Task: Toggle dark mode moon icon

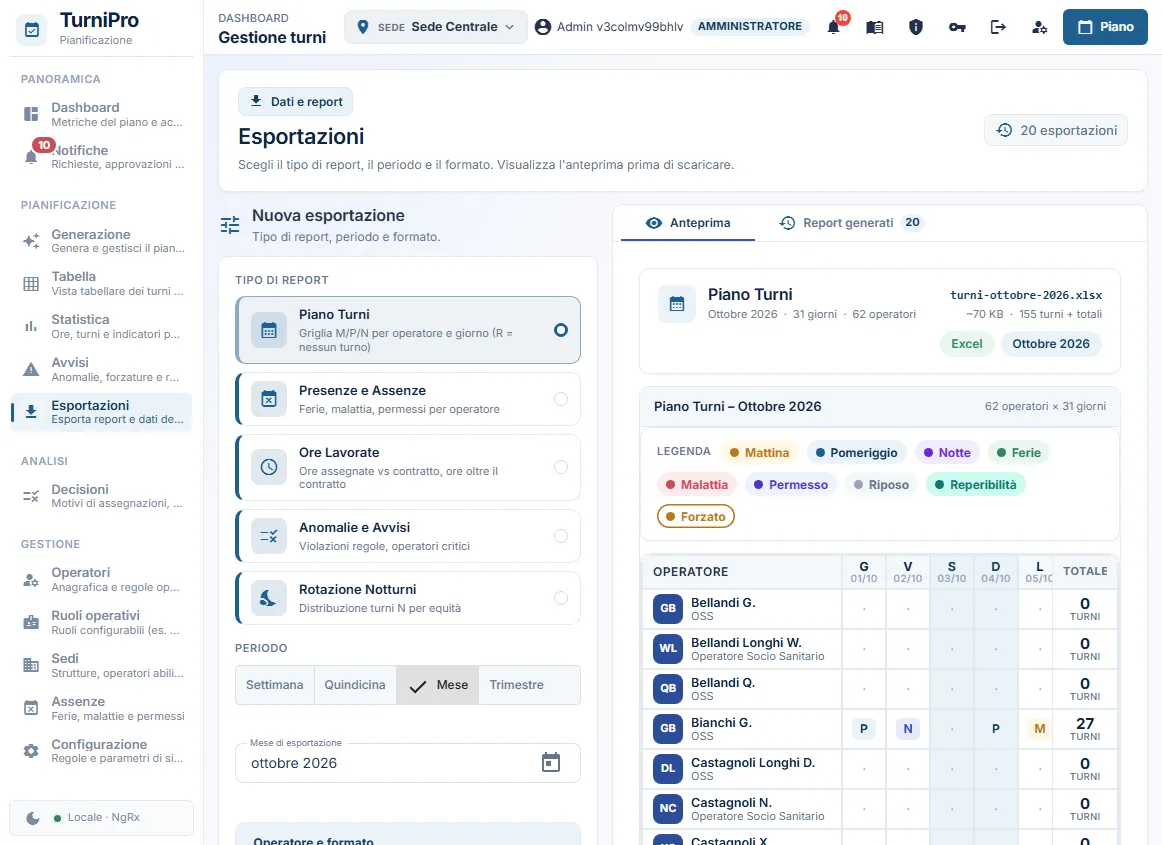Action: point(33,818)
